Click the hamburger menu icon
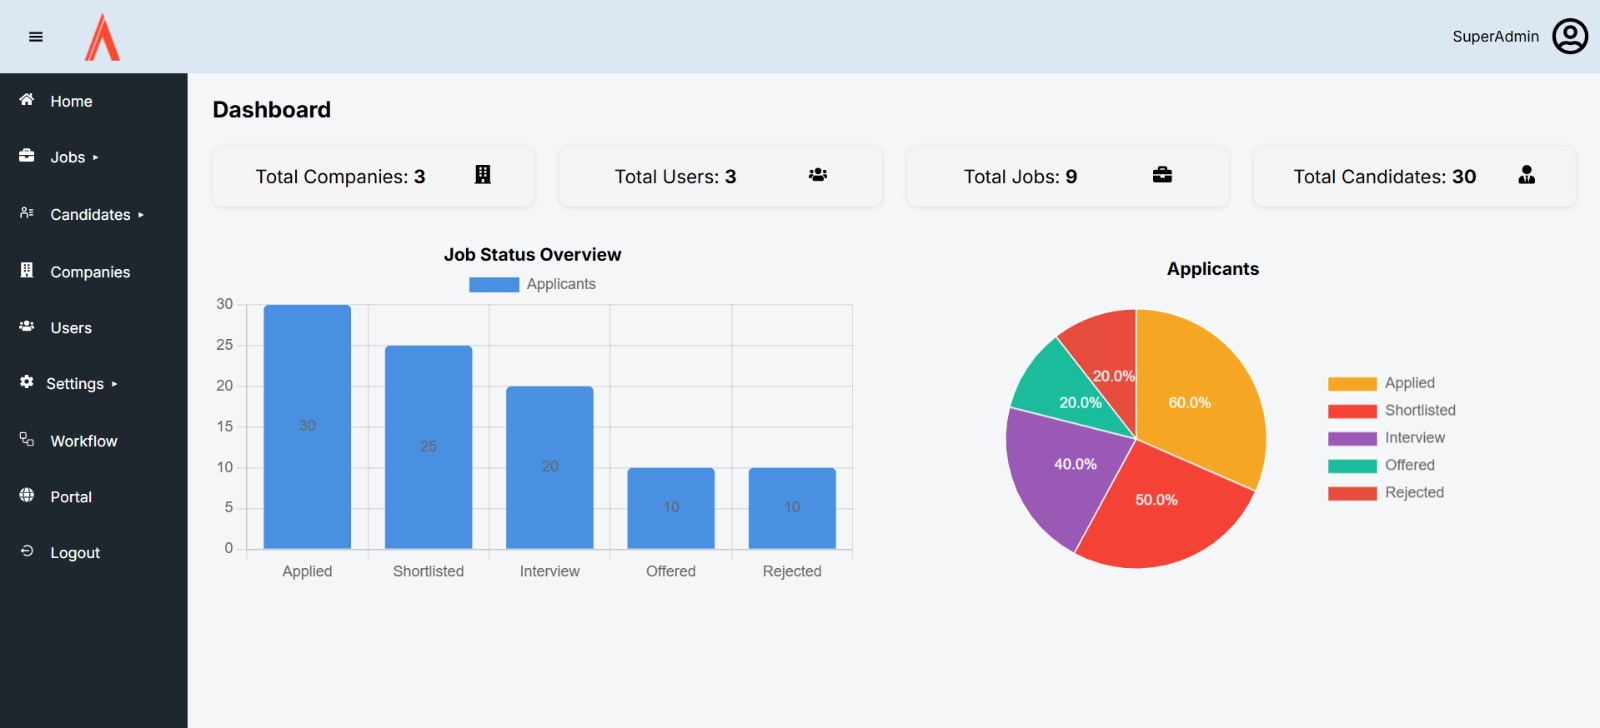Viewport: 1600px width, 728px height. (x=36, y=37)
